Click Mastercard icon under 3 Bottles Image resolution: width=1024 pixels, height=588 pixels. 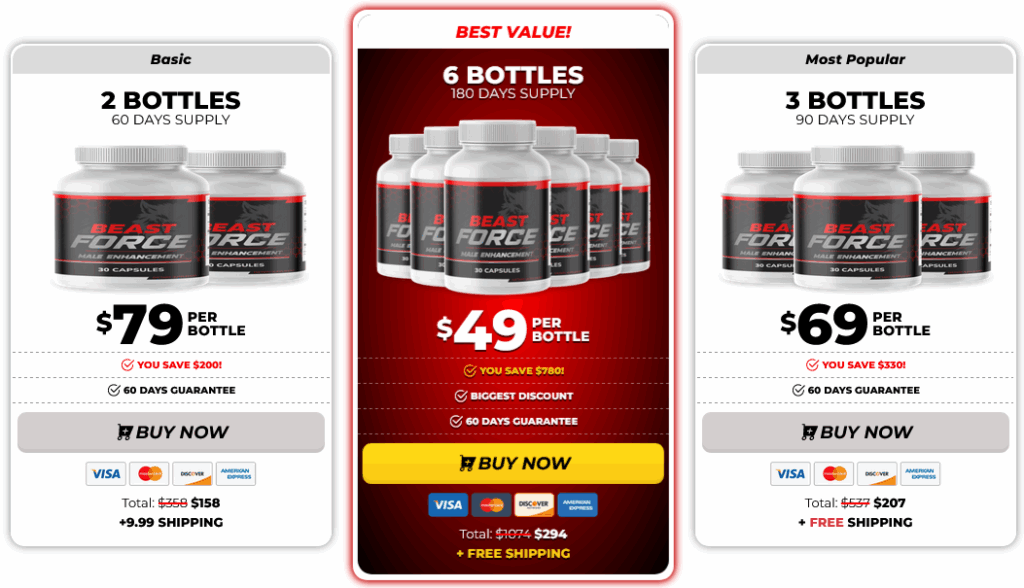coord(834,474)
